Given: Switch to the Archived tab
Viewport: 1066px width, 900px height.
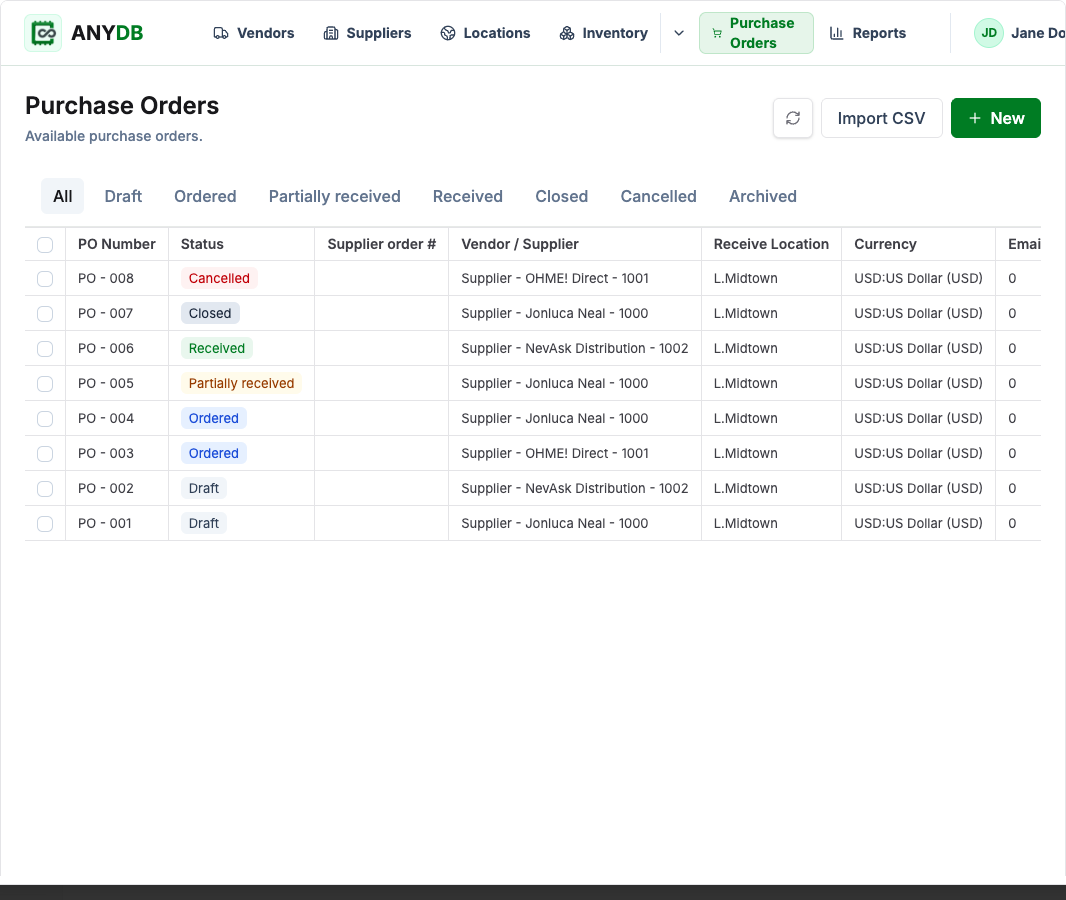Looking at the screenshot, I should [763, 196].
